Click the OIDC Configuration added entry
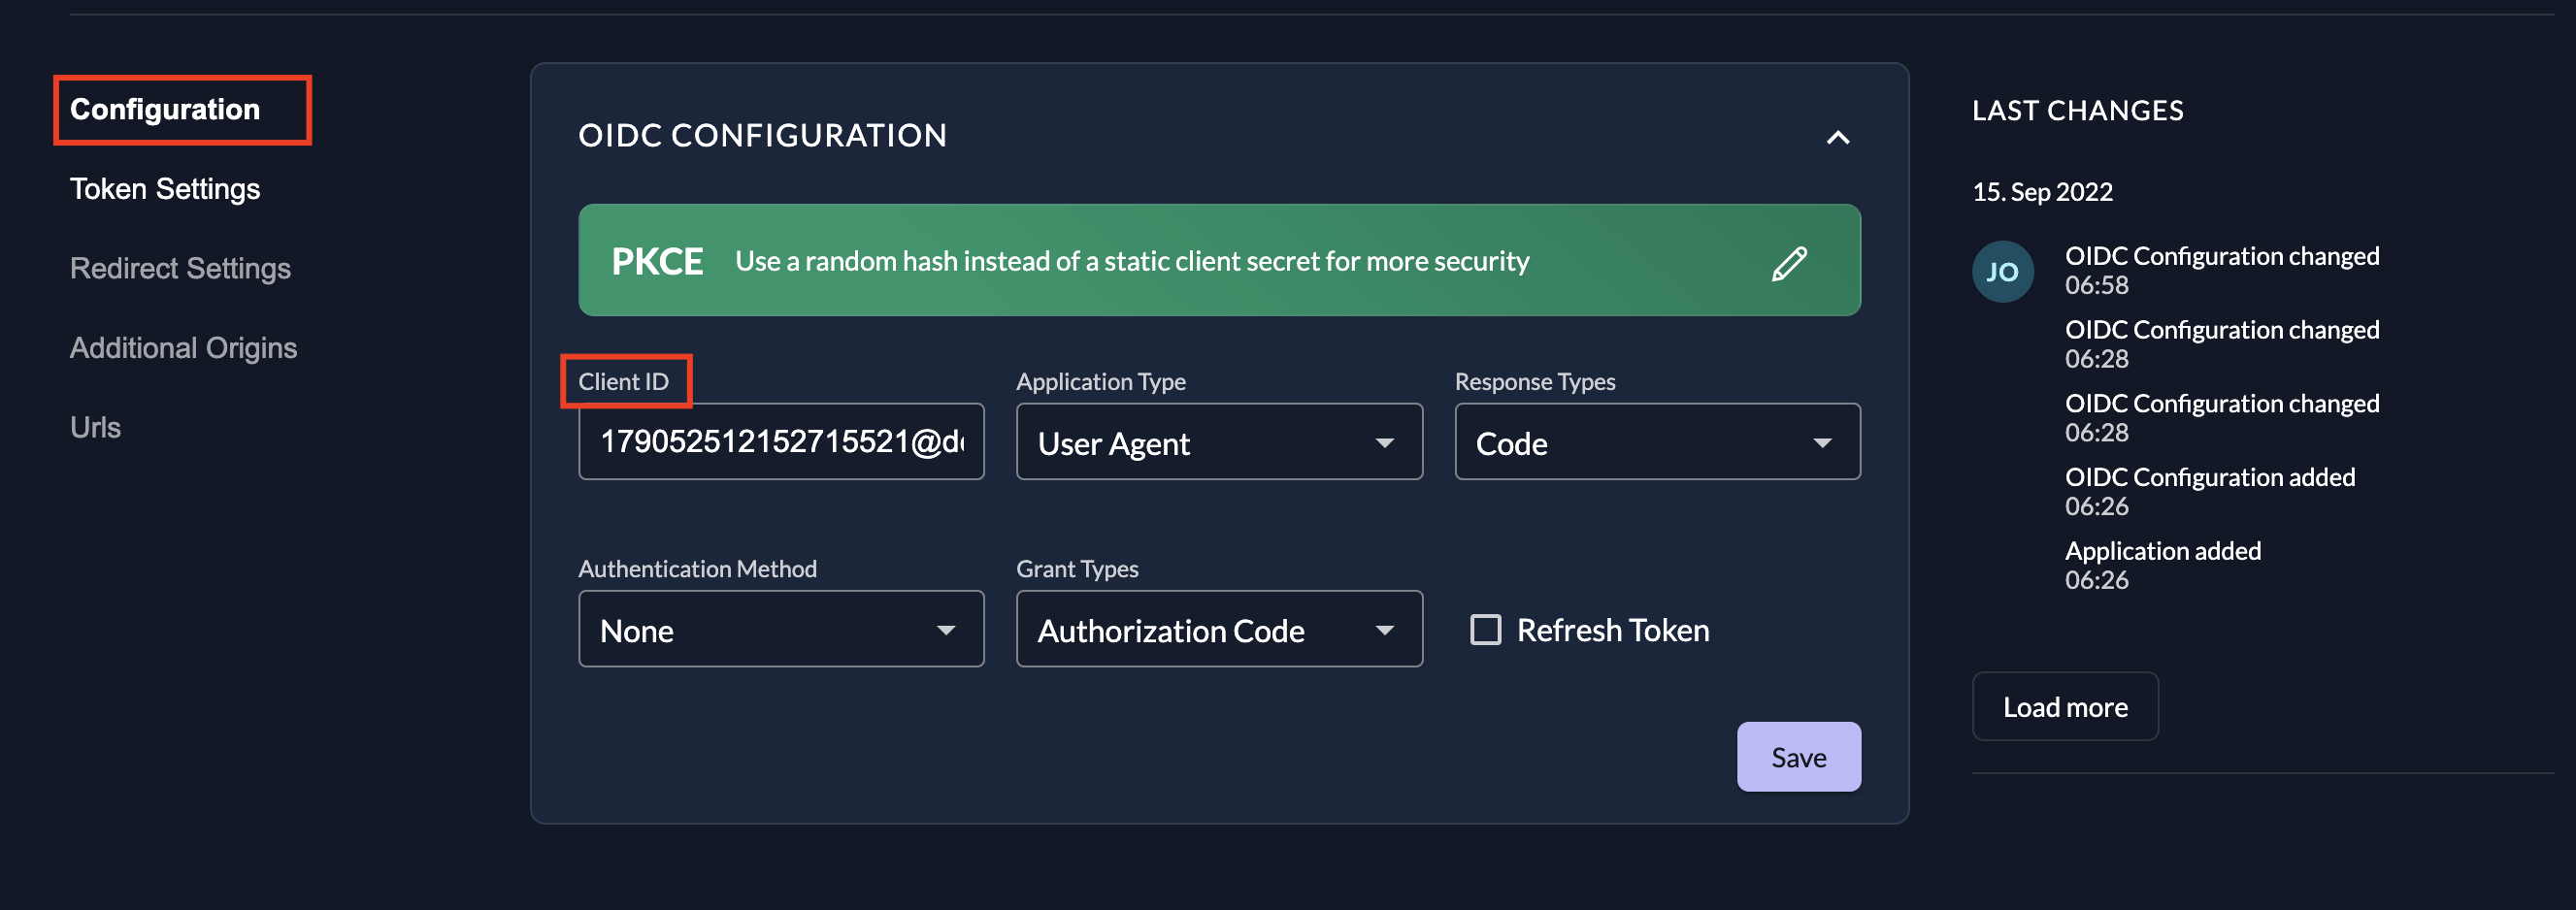The height and width of the screenshot is (910, 2576). [2209, 478]
